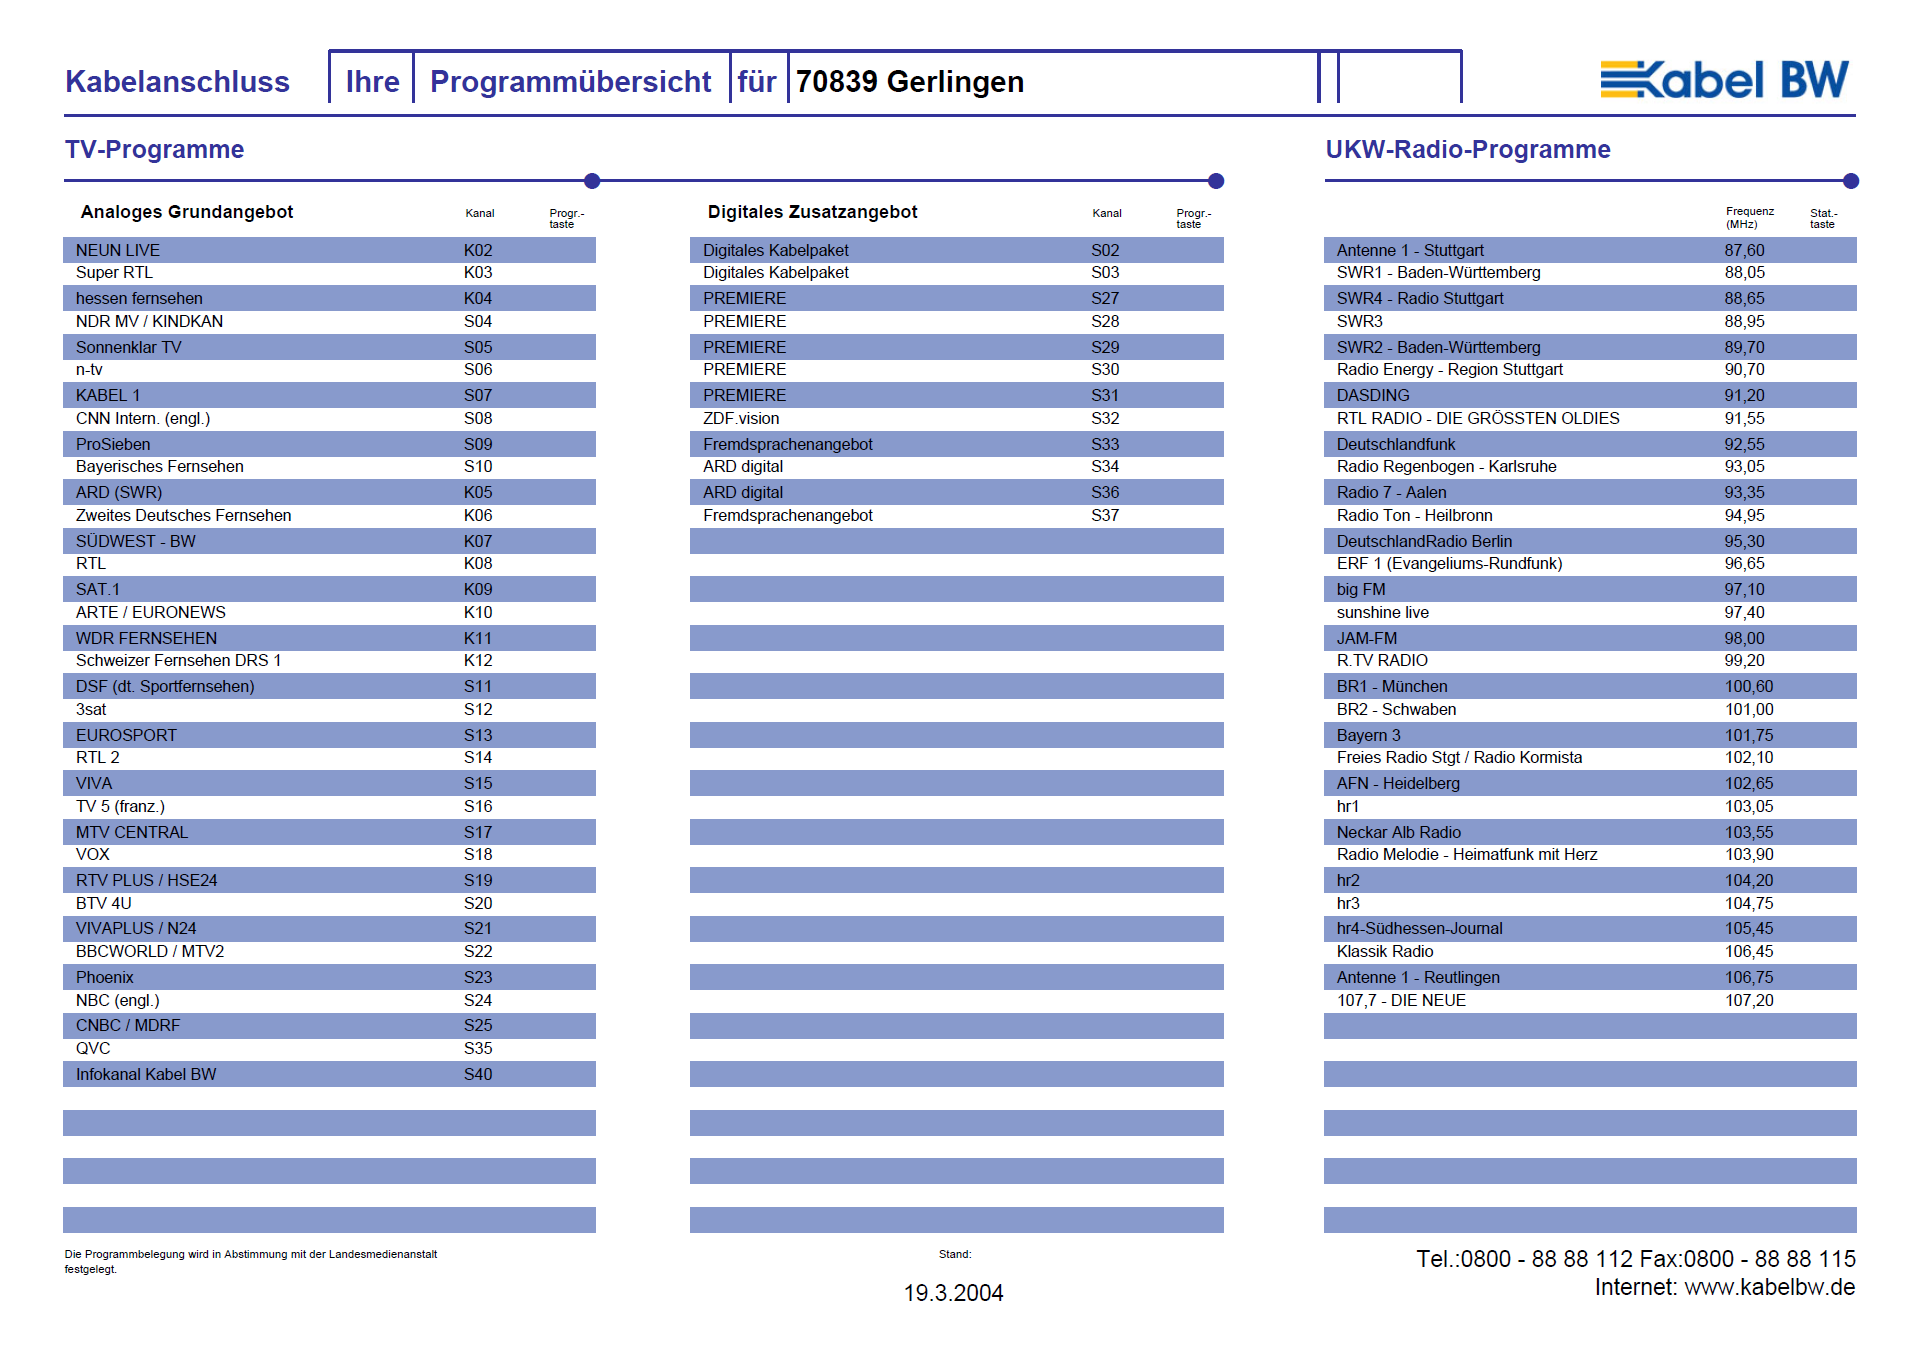Select the ProSieben row on channel S09
Screen dimensions: 1918x1357
click(329, 444)
